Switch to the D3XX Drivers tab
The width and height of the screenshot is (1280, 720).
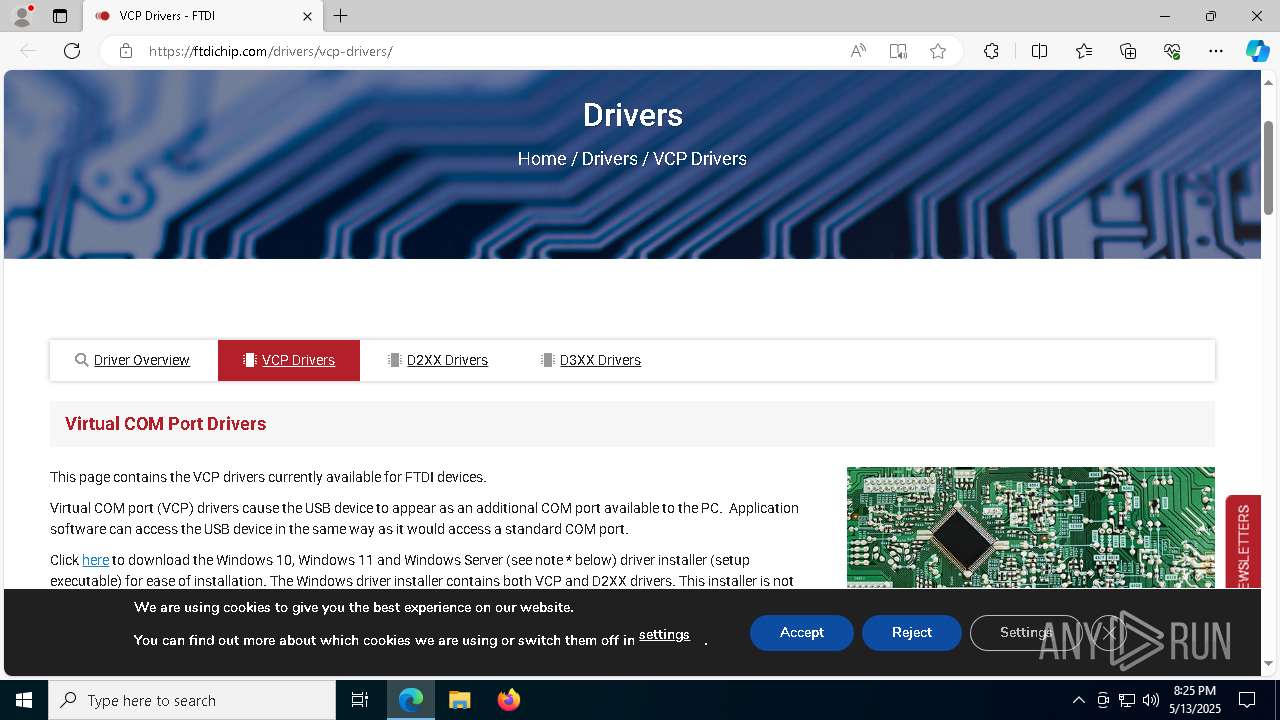(x=591, y=360)
